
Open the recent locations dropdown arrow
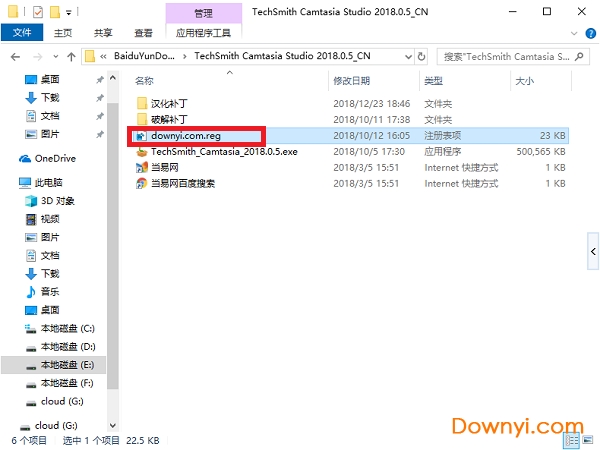pos(56,57)
